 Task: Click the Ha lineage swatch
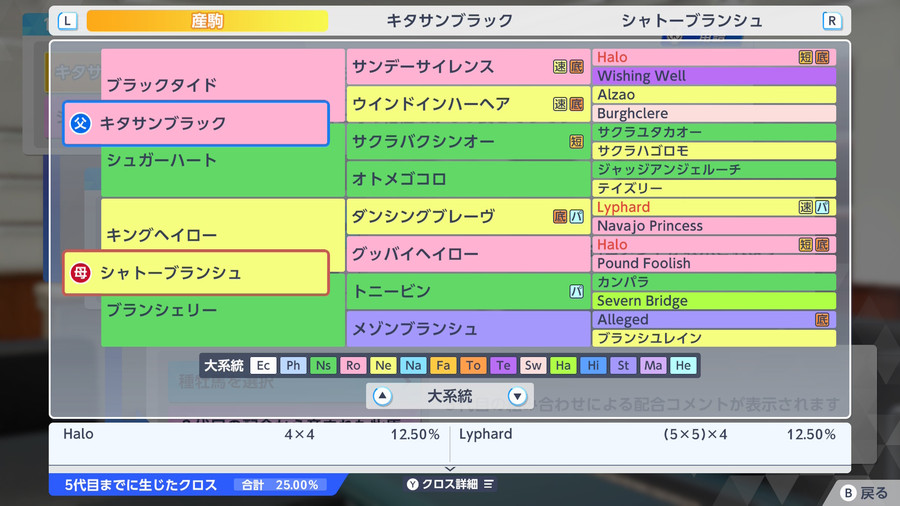pyautogui.click(x=563, y=365)
